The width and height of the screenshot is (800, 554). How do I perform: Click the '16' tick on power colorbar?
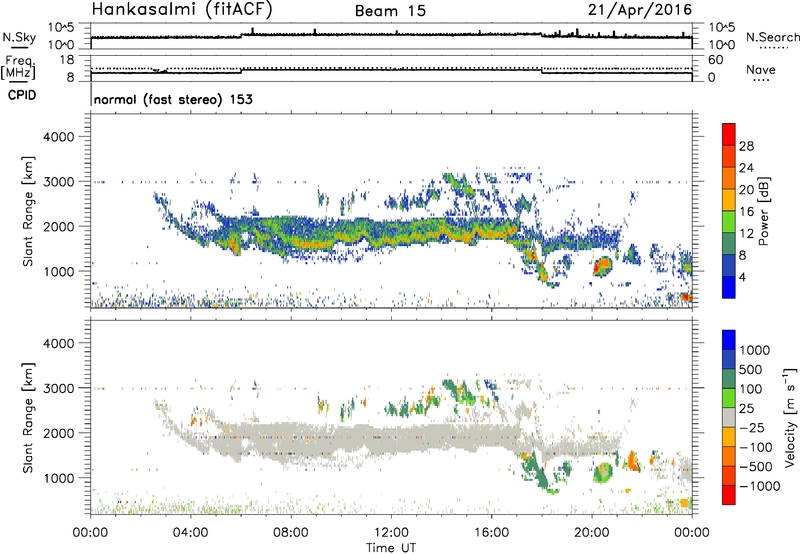[x=746, y=212]
